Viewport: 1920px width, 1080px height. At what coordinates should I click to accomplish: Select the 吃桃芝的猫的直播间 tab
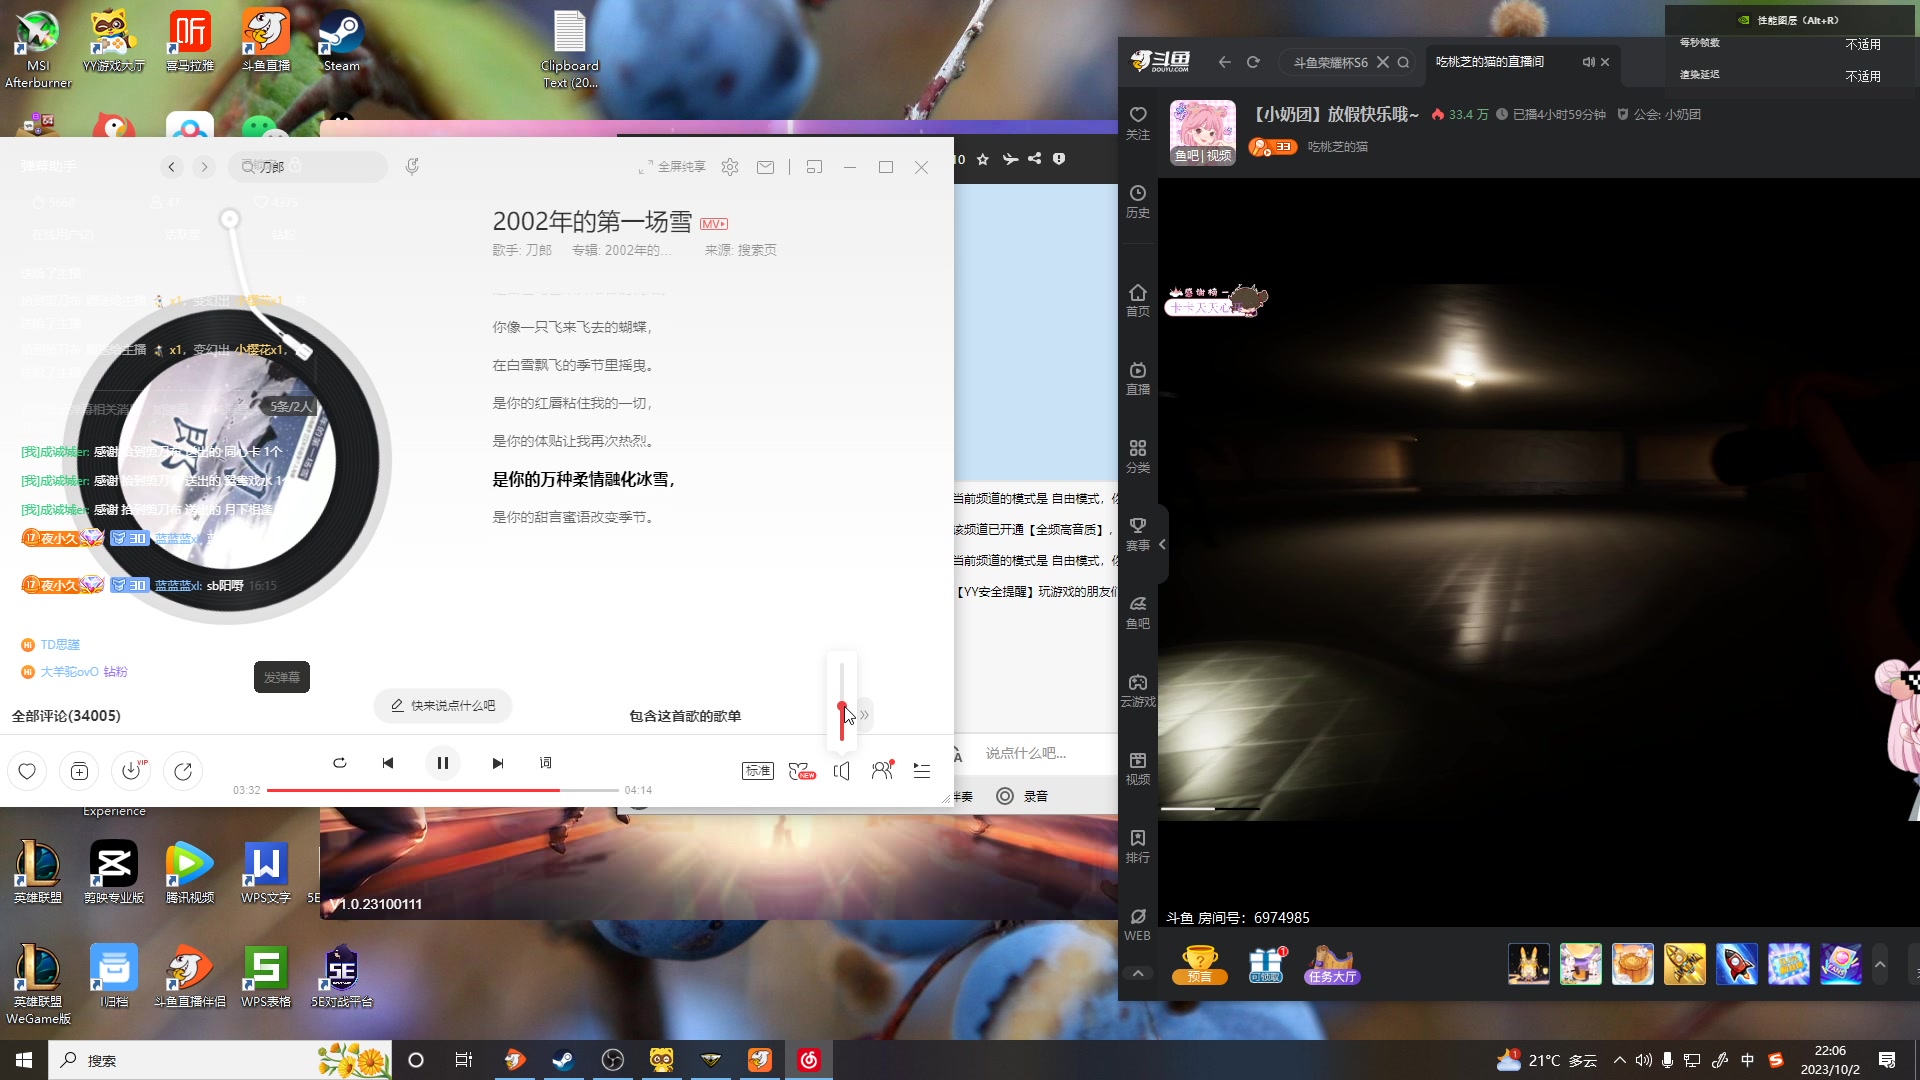point(1490,62)
